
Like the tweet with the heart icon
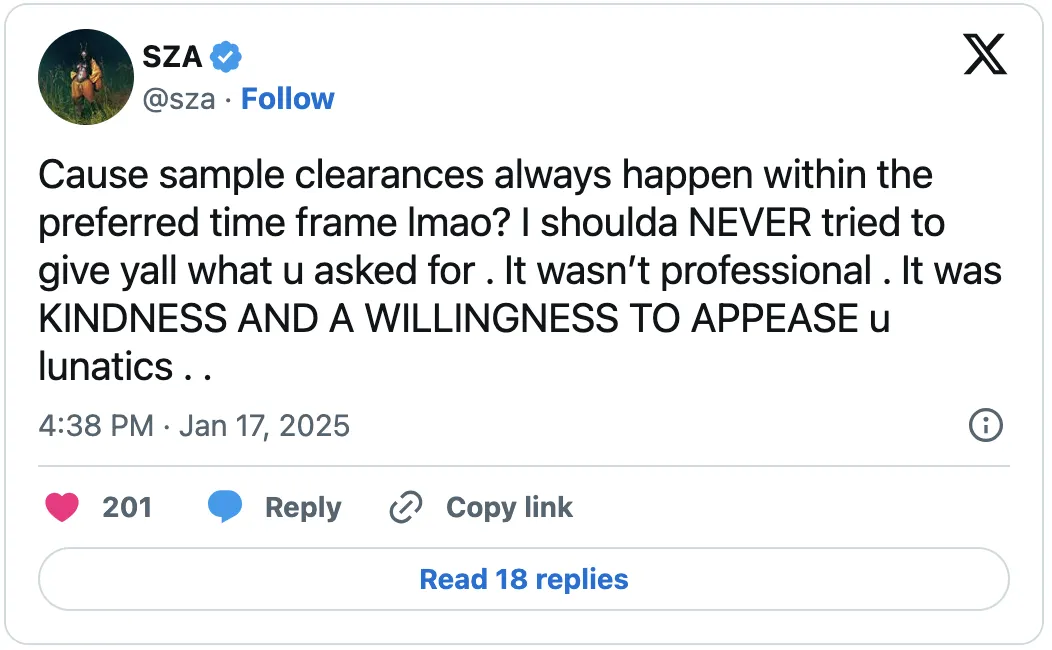tap(62, 508)
